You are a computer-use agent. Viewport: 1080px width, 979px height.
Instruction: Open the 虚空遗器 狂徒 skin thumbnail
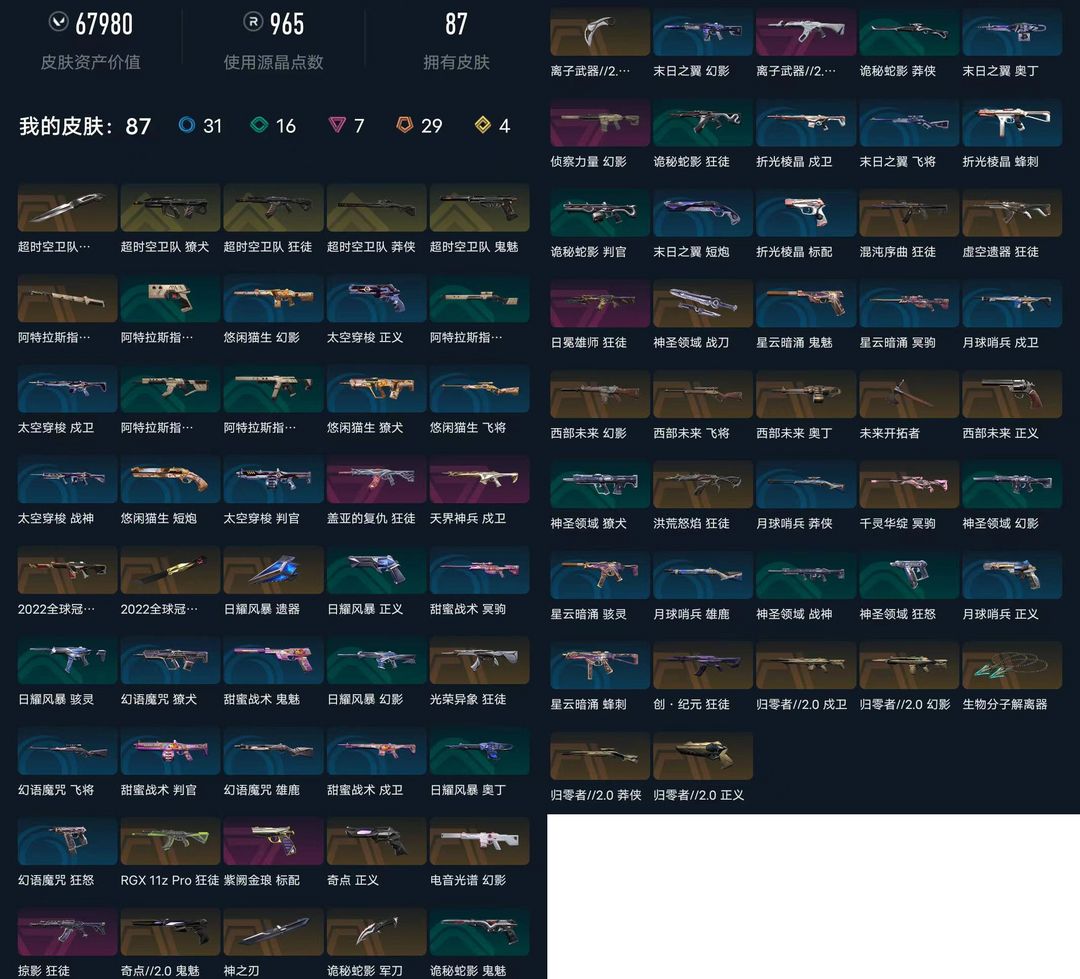pos(1012,213)
